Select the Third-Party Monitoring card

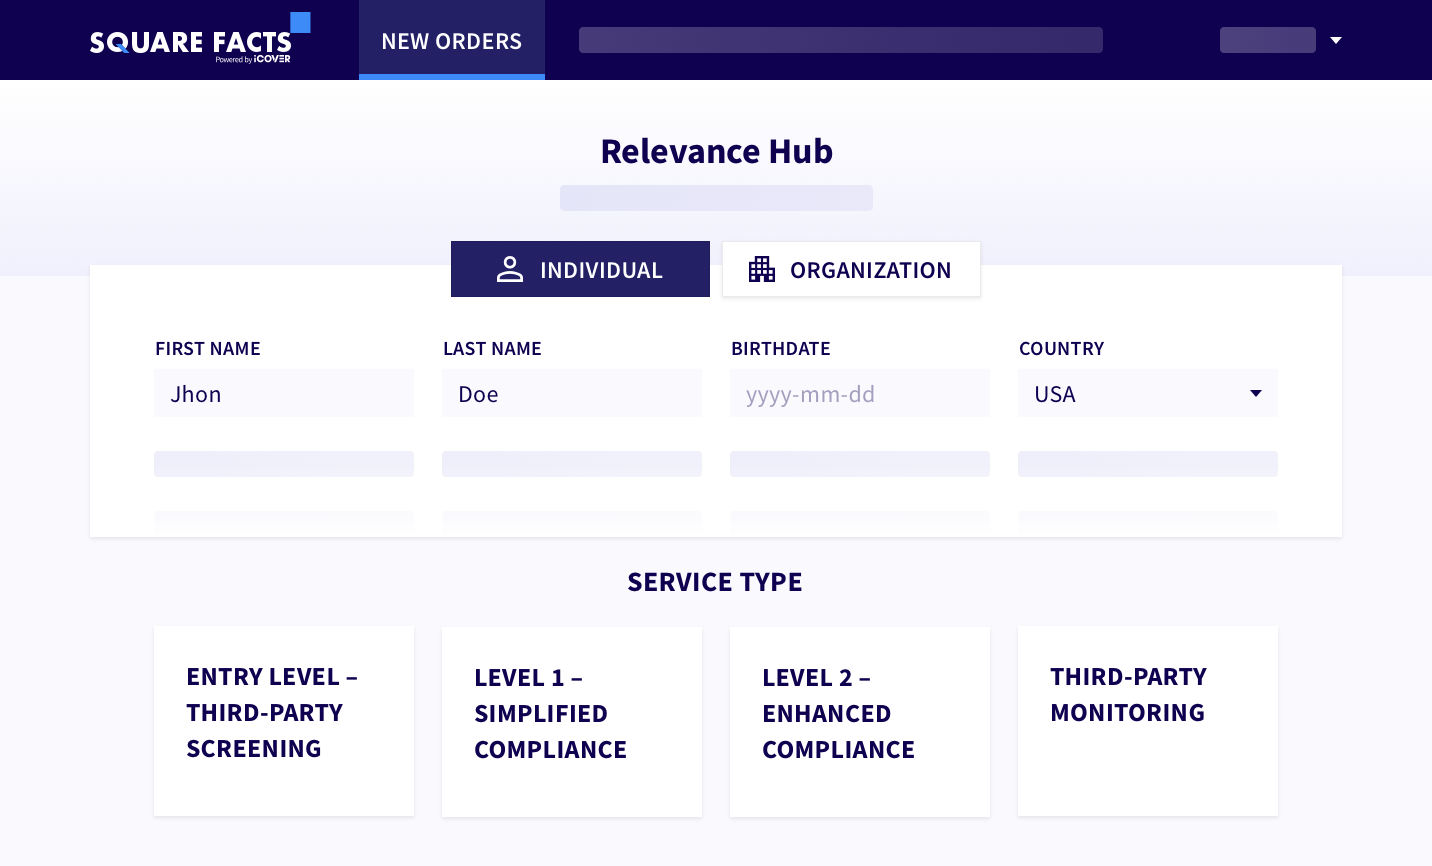click(x=1148, y=721)
